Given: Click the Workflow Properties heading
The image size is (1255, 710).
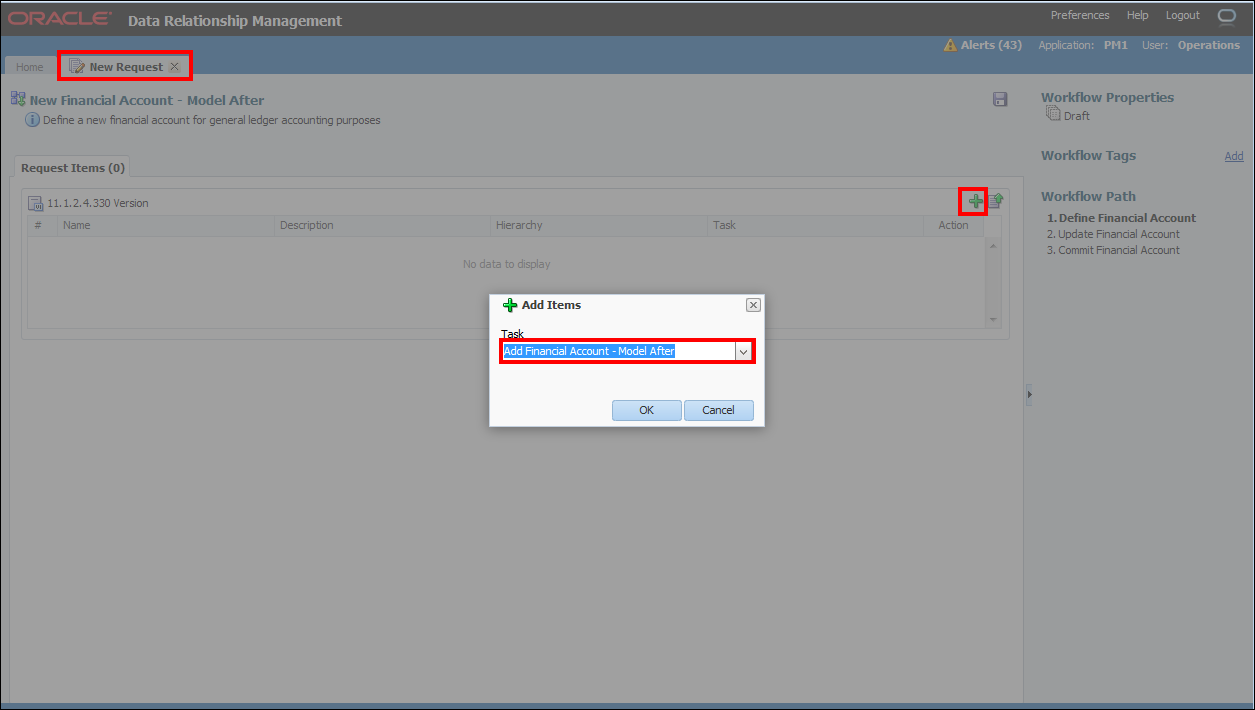Looking at the screenshot, I should point(1107,97).
